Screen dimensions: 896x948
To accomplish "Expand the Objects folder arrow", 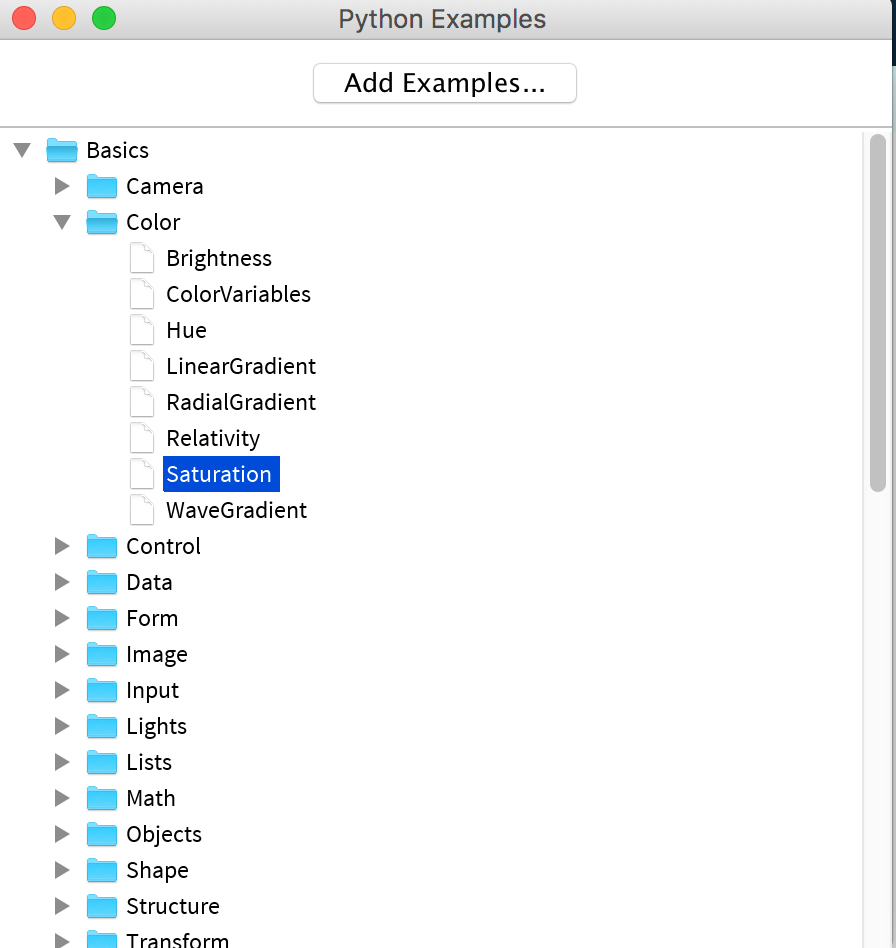I will point(62,834).
